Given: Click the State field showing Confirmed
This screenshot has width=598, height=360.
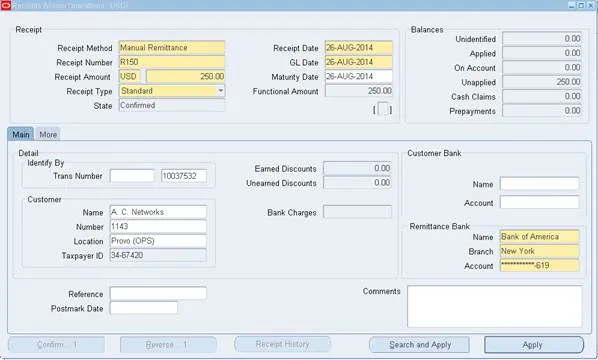Looking at the screenshot, I should coord(172,105).
